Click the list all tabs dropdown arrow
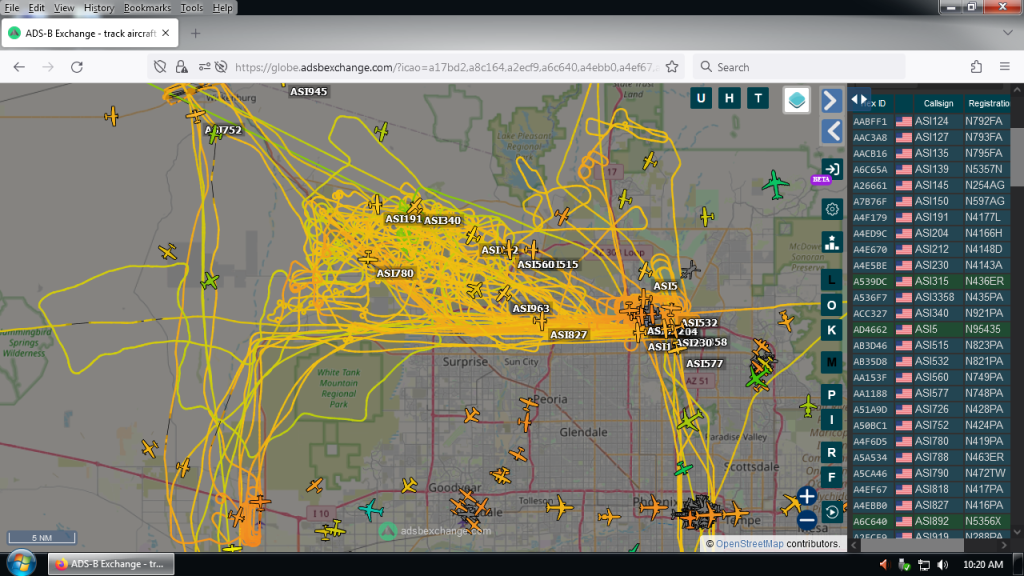 (x=1008, y=33)
